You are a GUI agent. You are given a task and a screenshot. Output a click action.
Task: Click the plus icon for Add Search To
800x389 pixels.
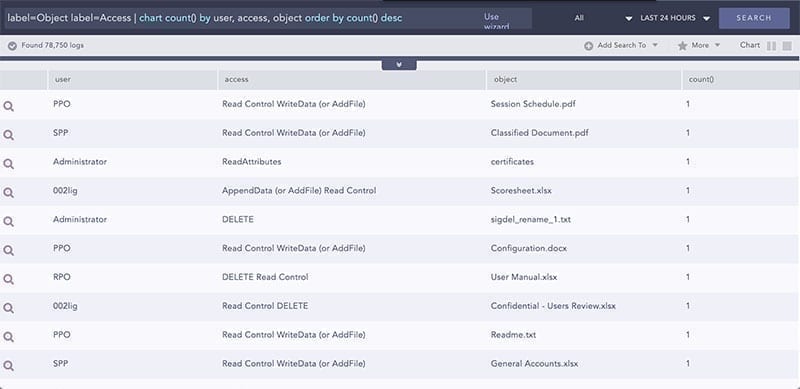(588, 46)
